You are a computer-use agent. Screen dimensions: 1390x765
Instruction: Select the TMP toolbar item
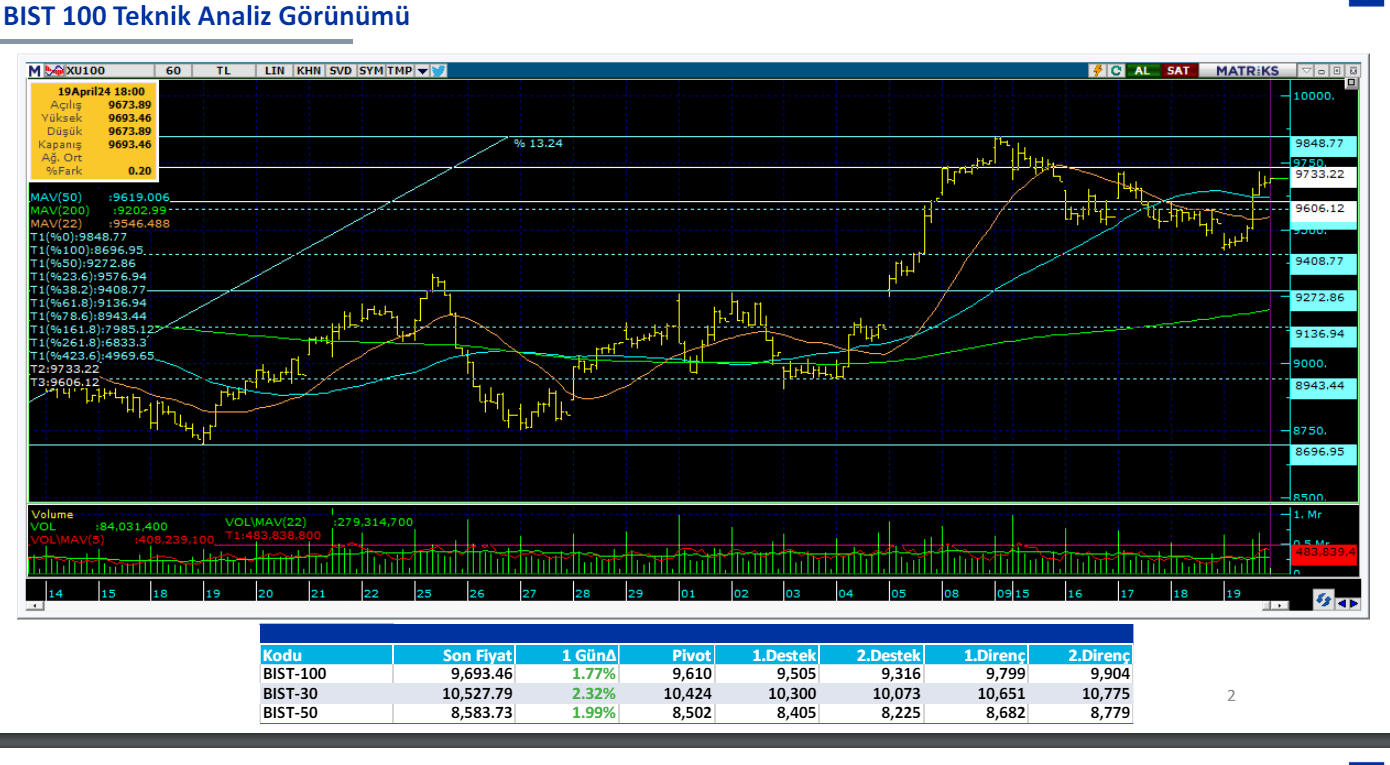click(400, 71)
